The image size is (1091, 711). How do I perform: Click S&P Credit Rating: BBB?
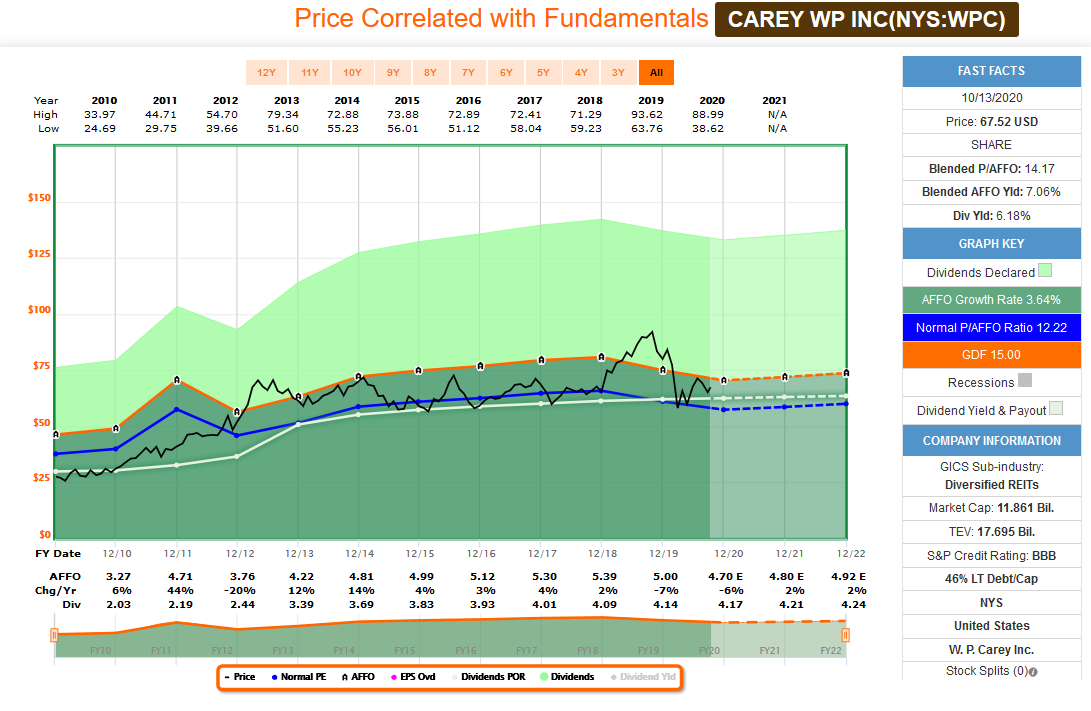click(992, 555)
